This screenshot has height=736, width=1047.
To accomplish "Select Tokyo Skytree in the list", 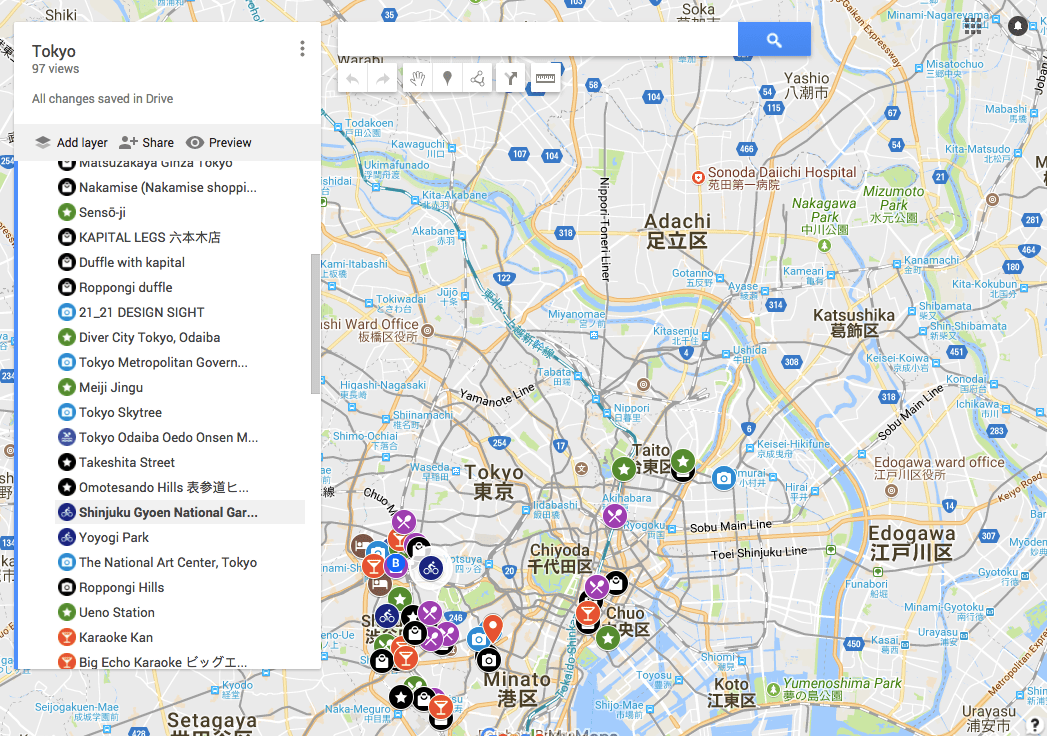I will (x=180, y=412).
